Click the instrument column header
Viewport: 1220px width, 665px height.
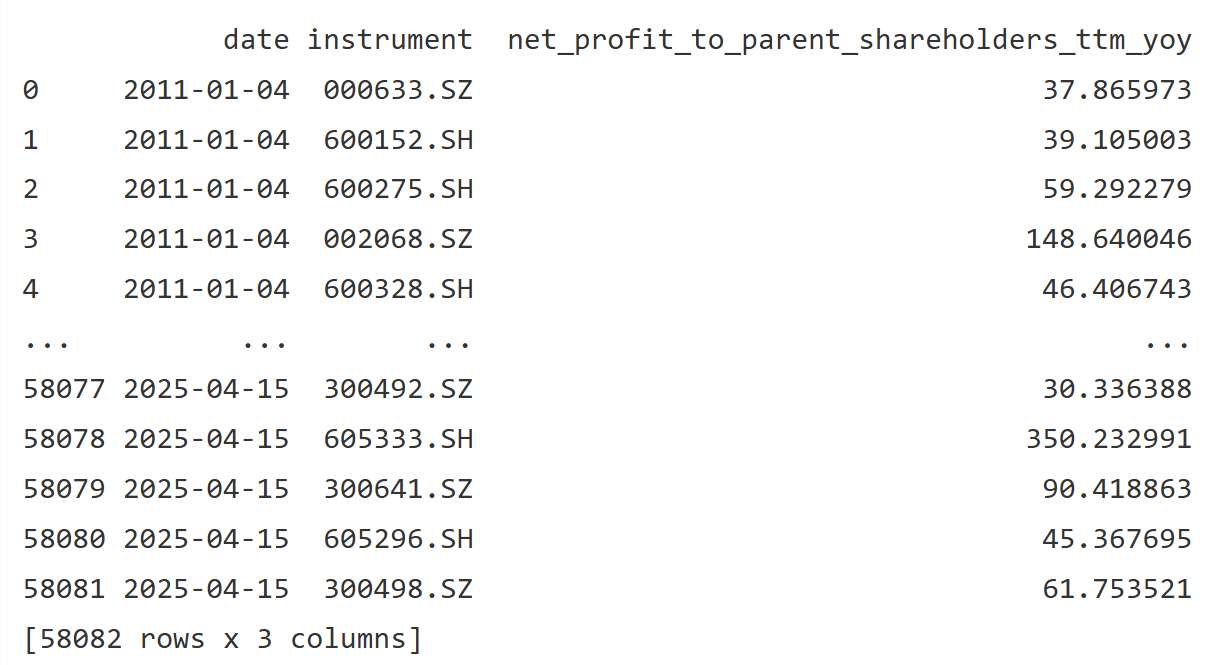click(390, 40)
